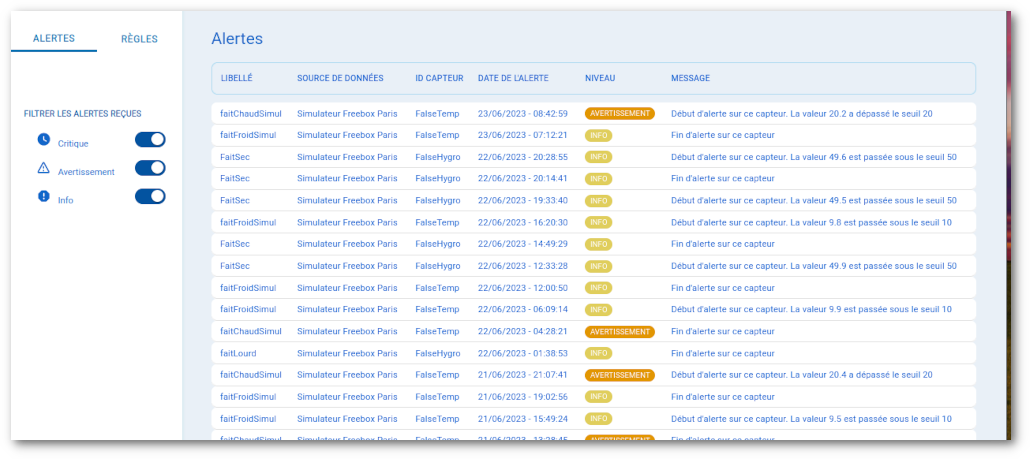
Task: Click the Avertissement triangle warning icon
Action: click(x=43, y=168)
